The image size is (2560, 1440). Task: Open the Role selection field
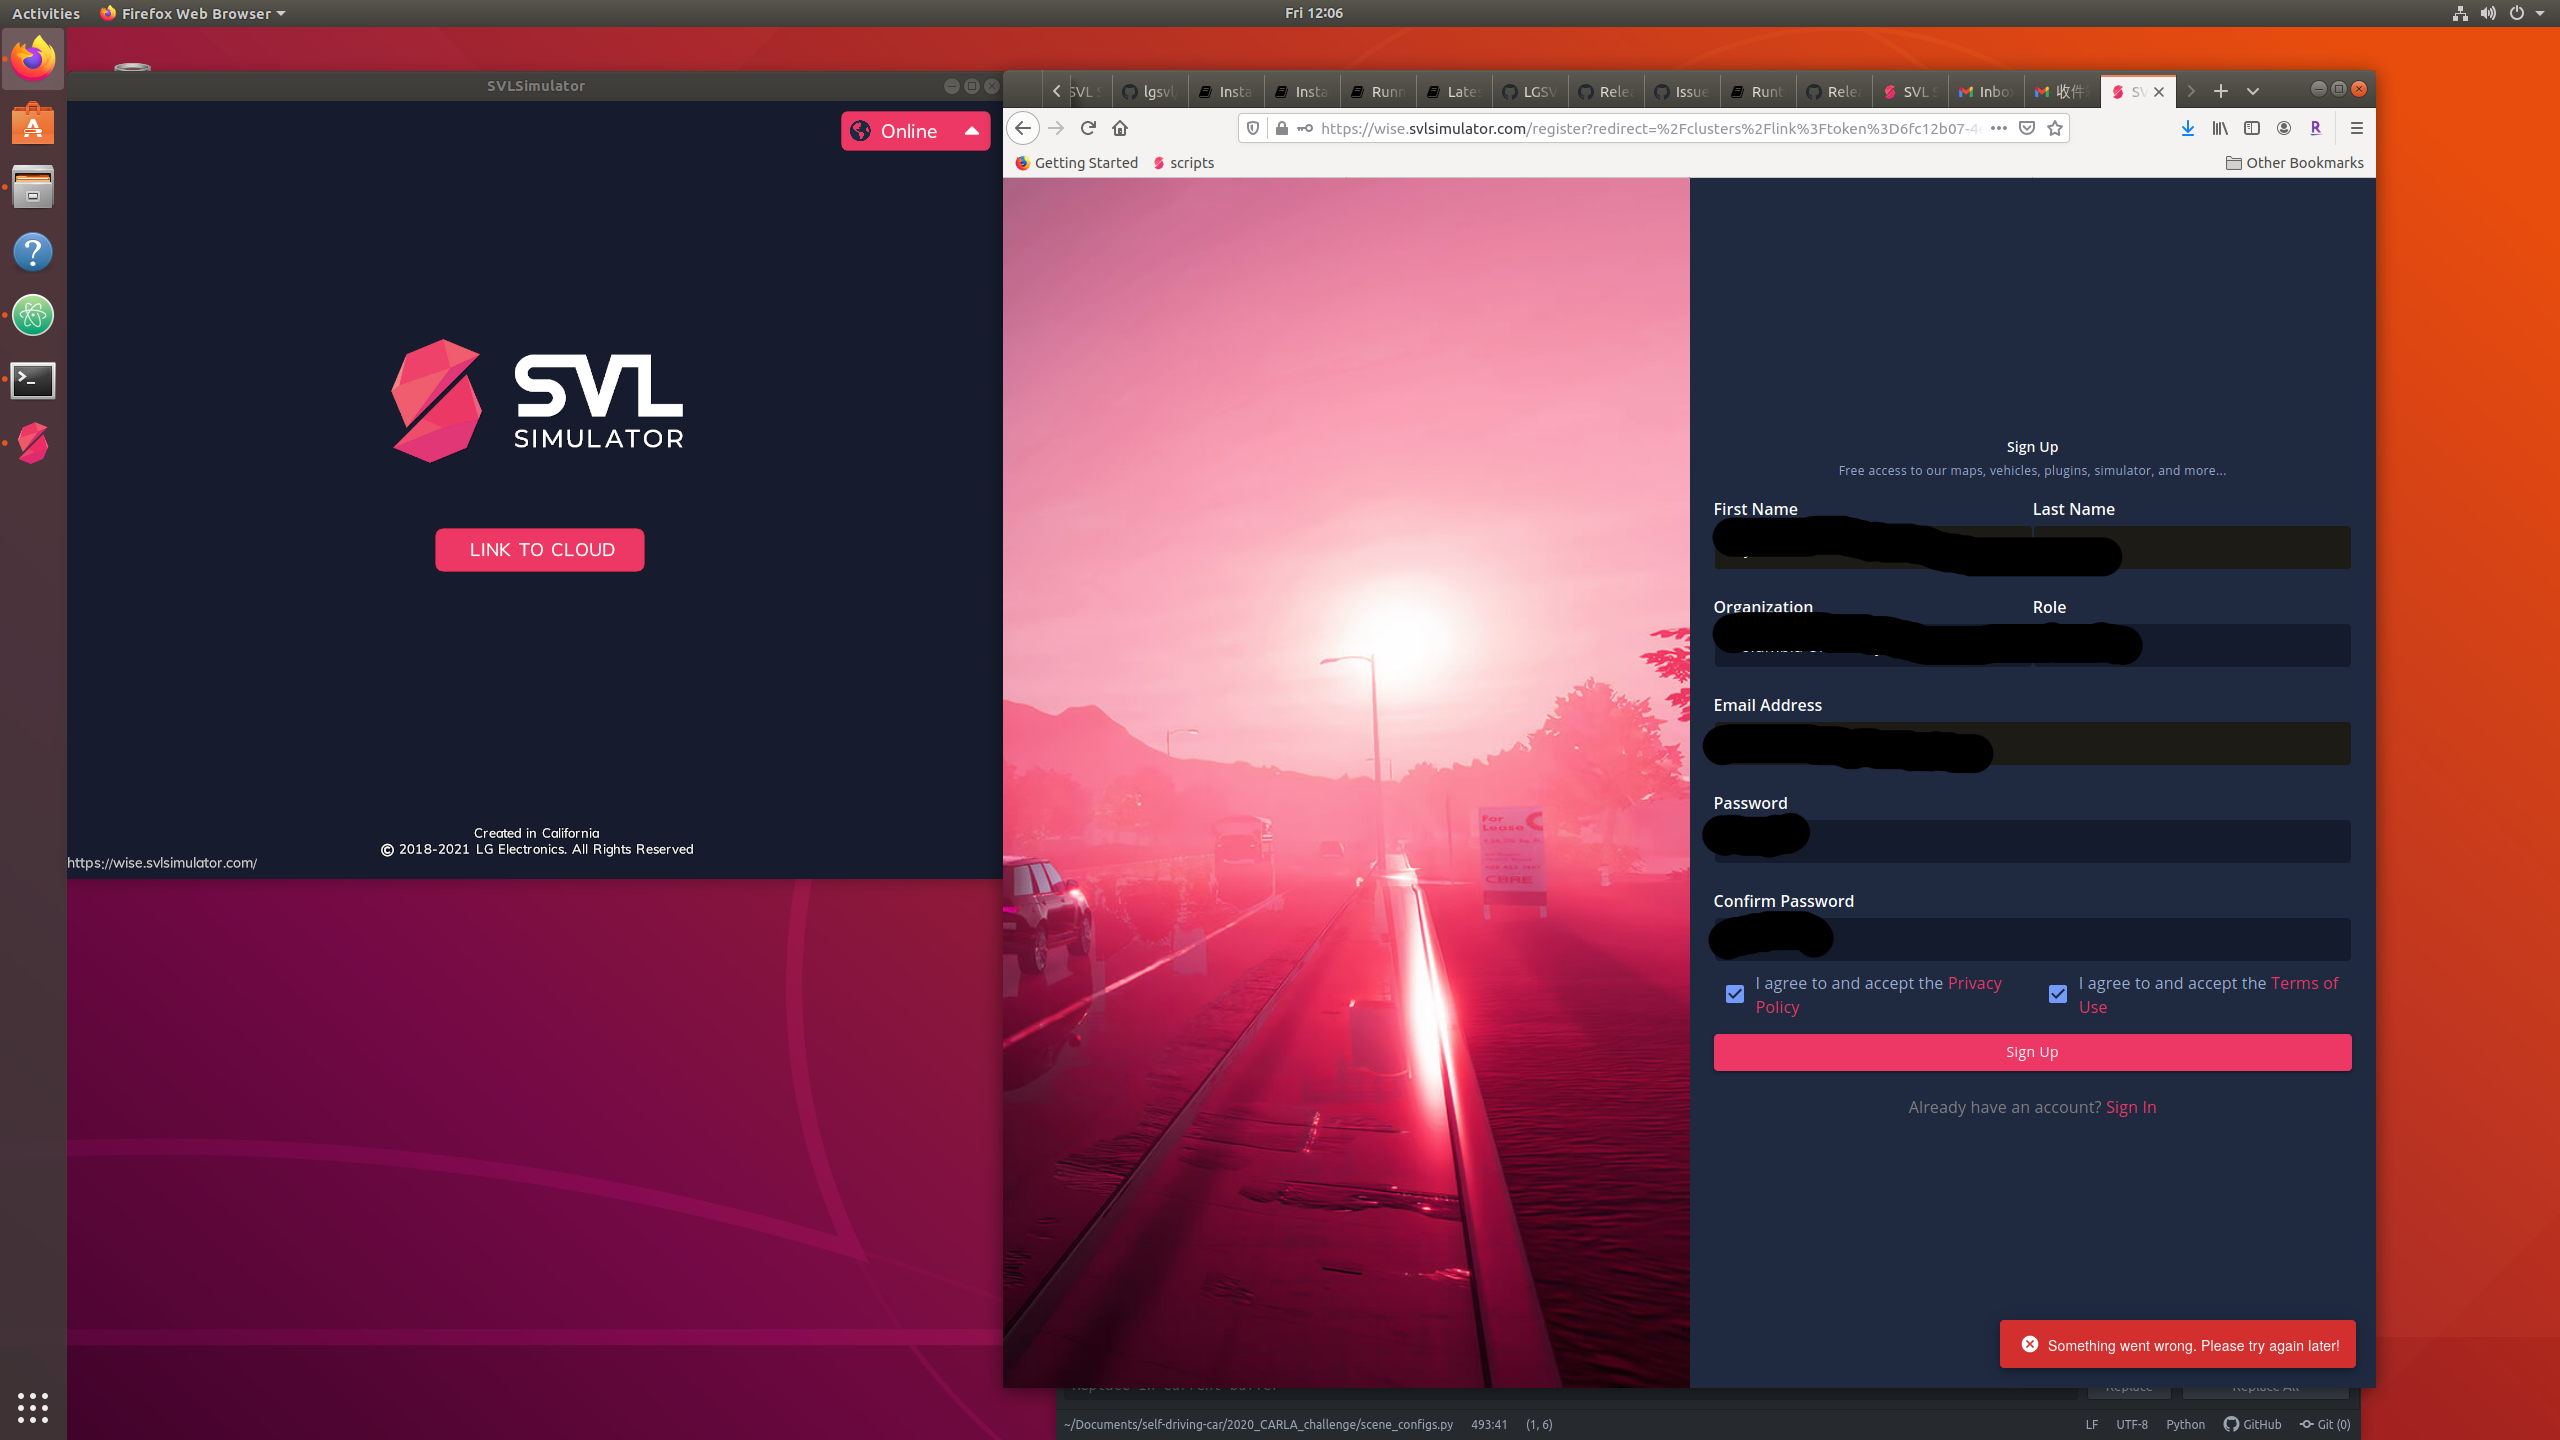[x=2190, y=645]
